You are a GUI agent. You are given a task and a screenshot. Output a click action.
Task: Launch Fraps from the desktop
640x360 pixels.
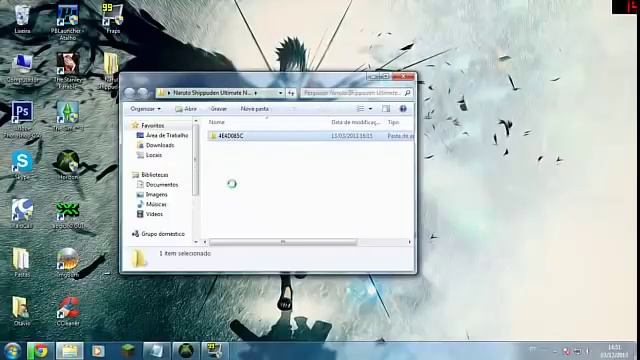pyautogui.click(x=112, y=19)
